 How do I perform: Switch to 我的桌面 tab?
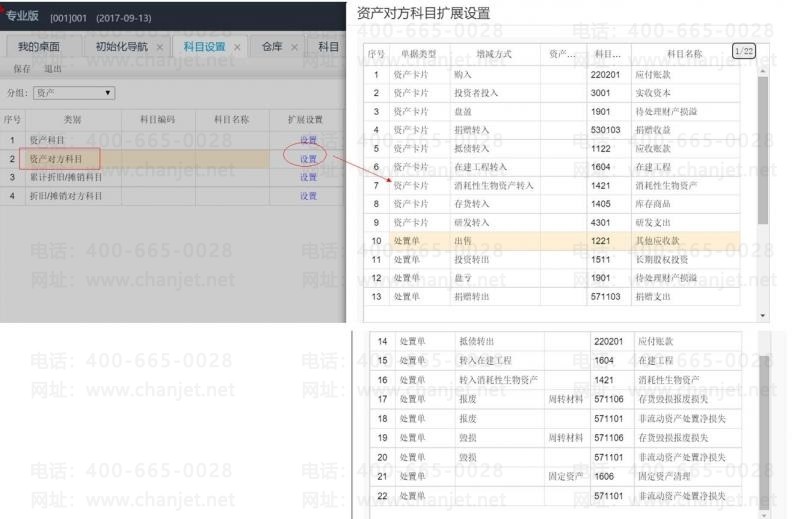[39, 46]
